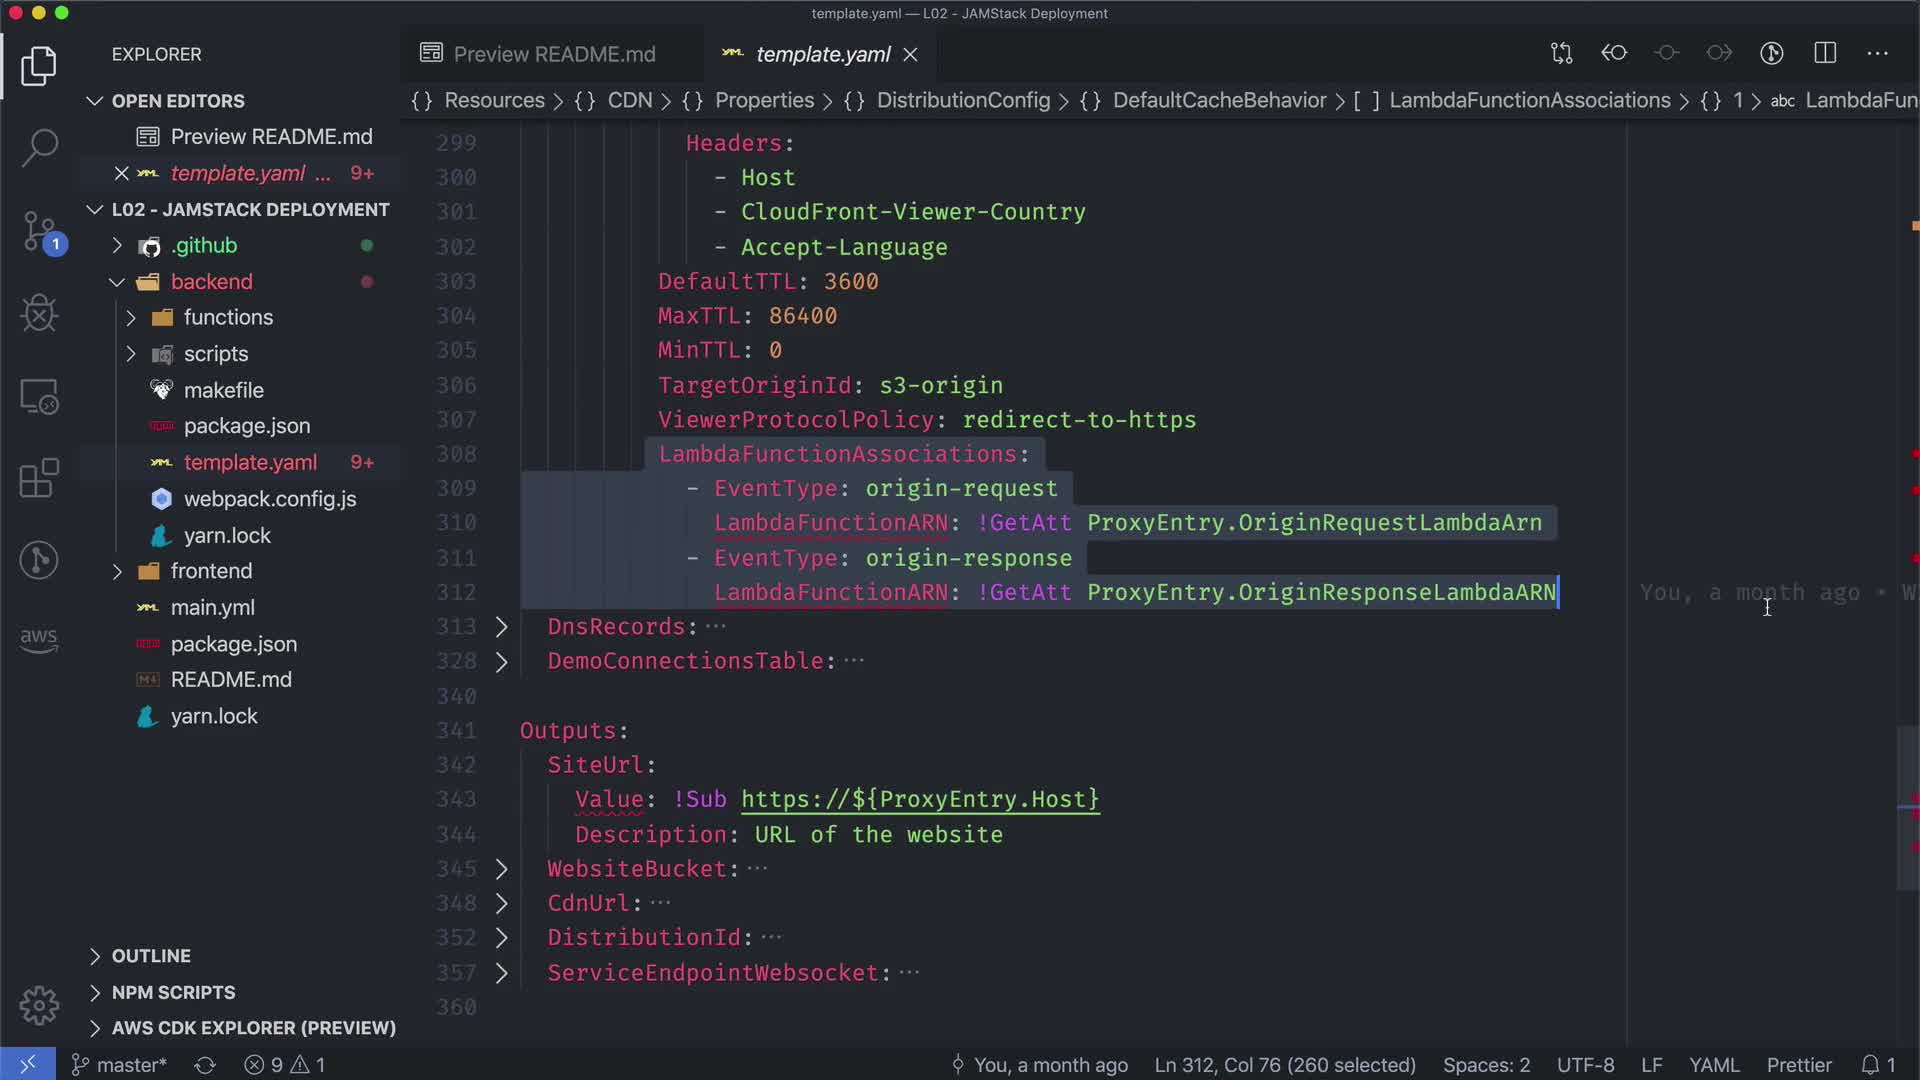The width and height of the screenshot is (1920, 1080).
Task: Expand the folded DnsRecords section
Action: coord(502,627)
